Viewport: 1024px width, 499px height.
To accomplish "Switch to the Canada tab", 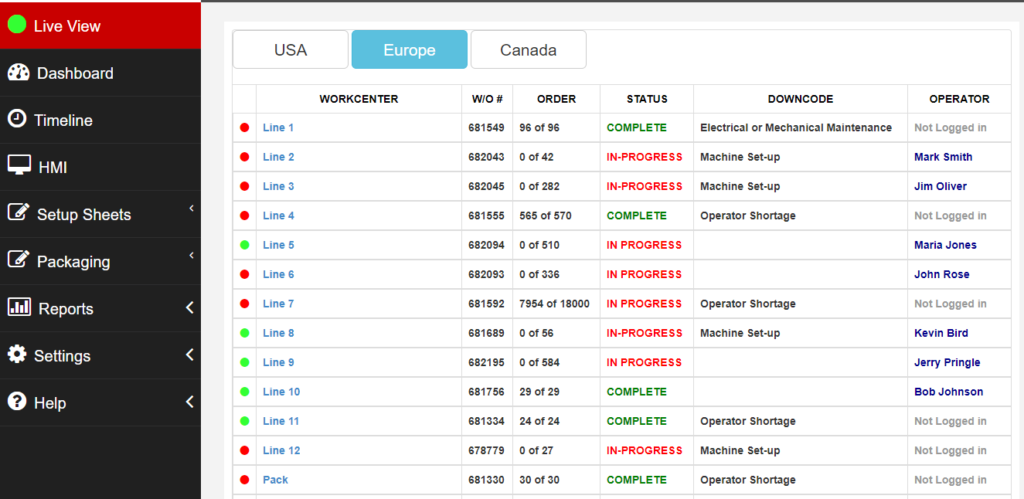I will pyautogui.click(x=528, y=50).
